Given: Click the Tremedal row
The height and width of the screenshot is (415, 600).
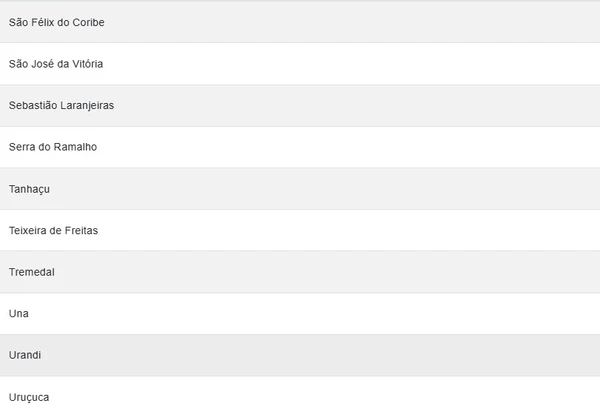Looking at the screenshot, I should (x=300, y=272).
